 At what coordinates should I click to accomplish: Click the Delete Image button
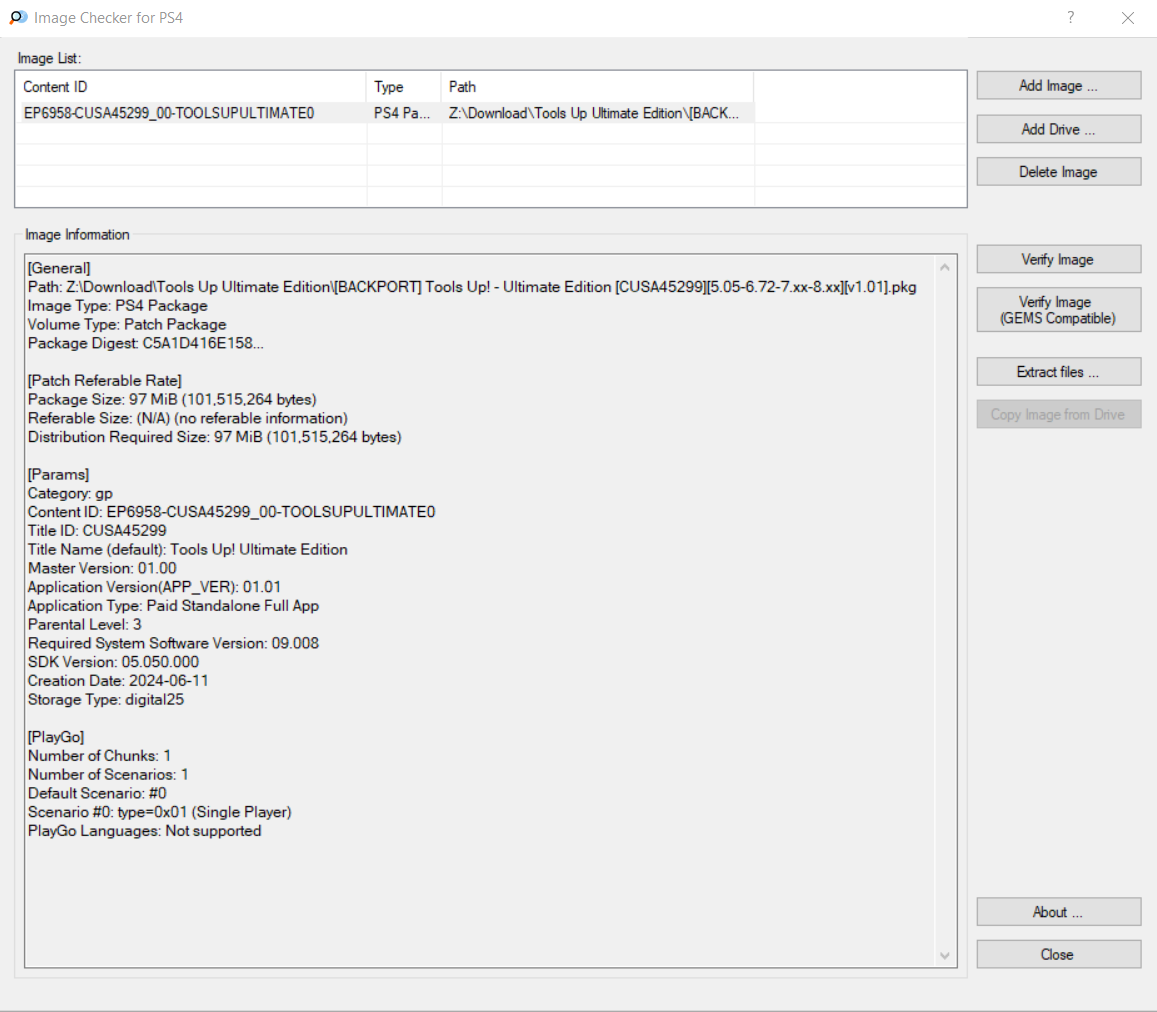1058,172
